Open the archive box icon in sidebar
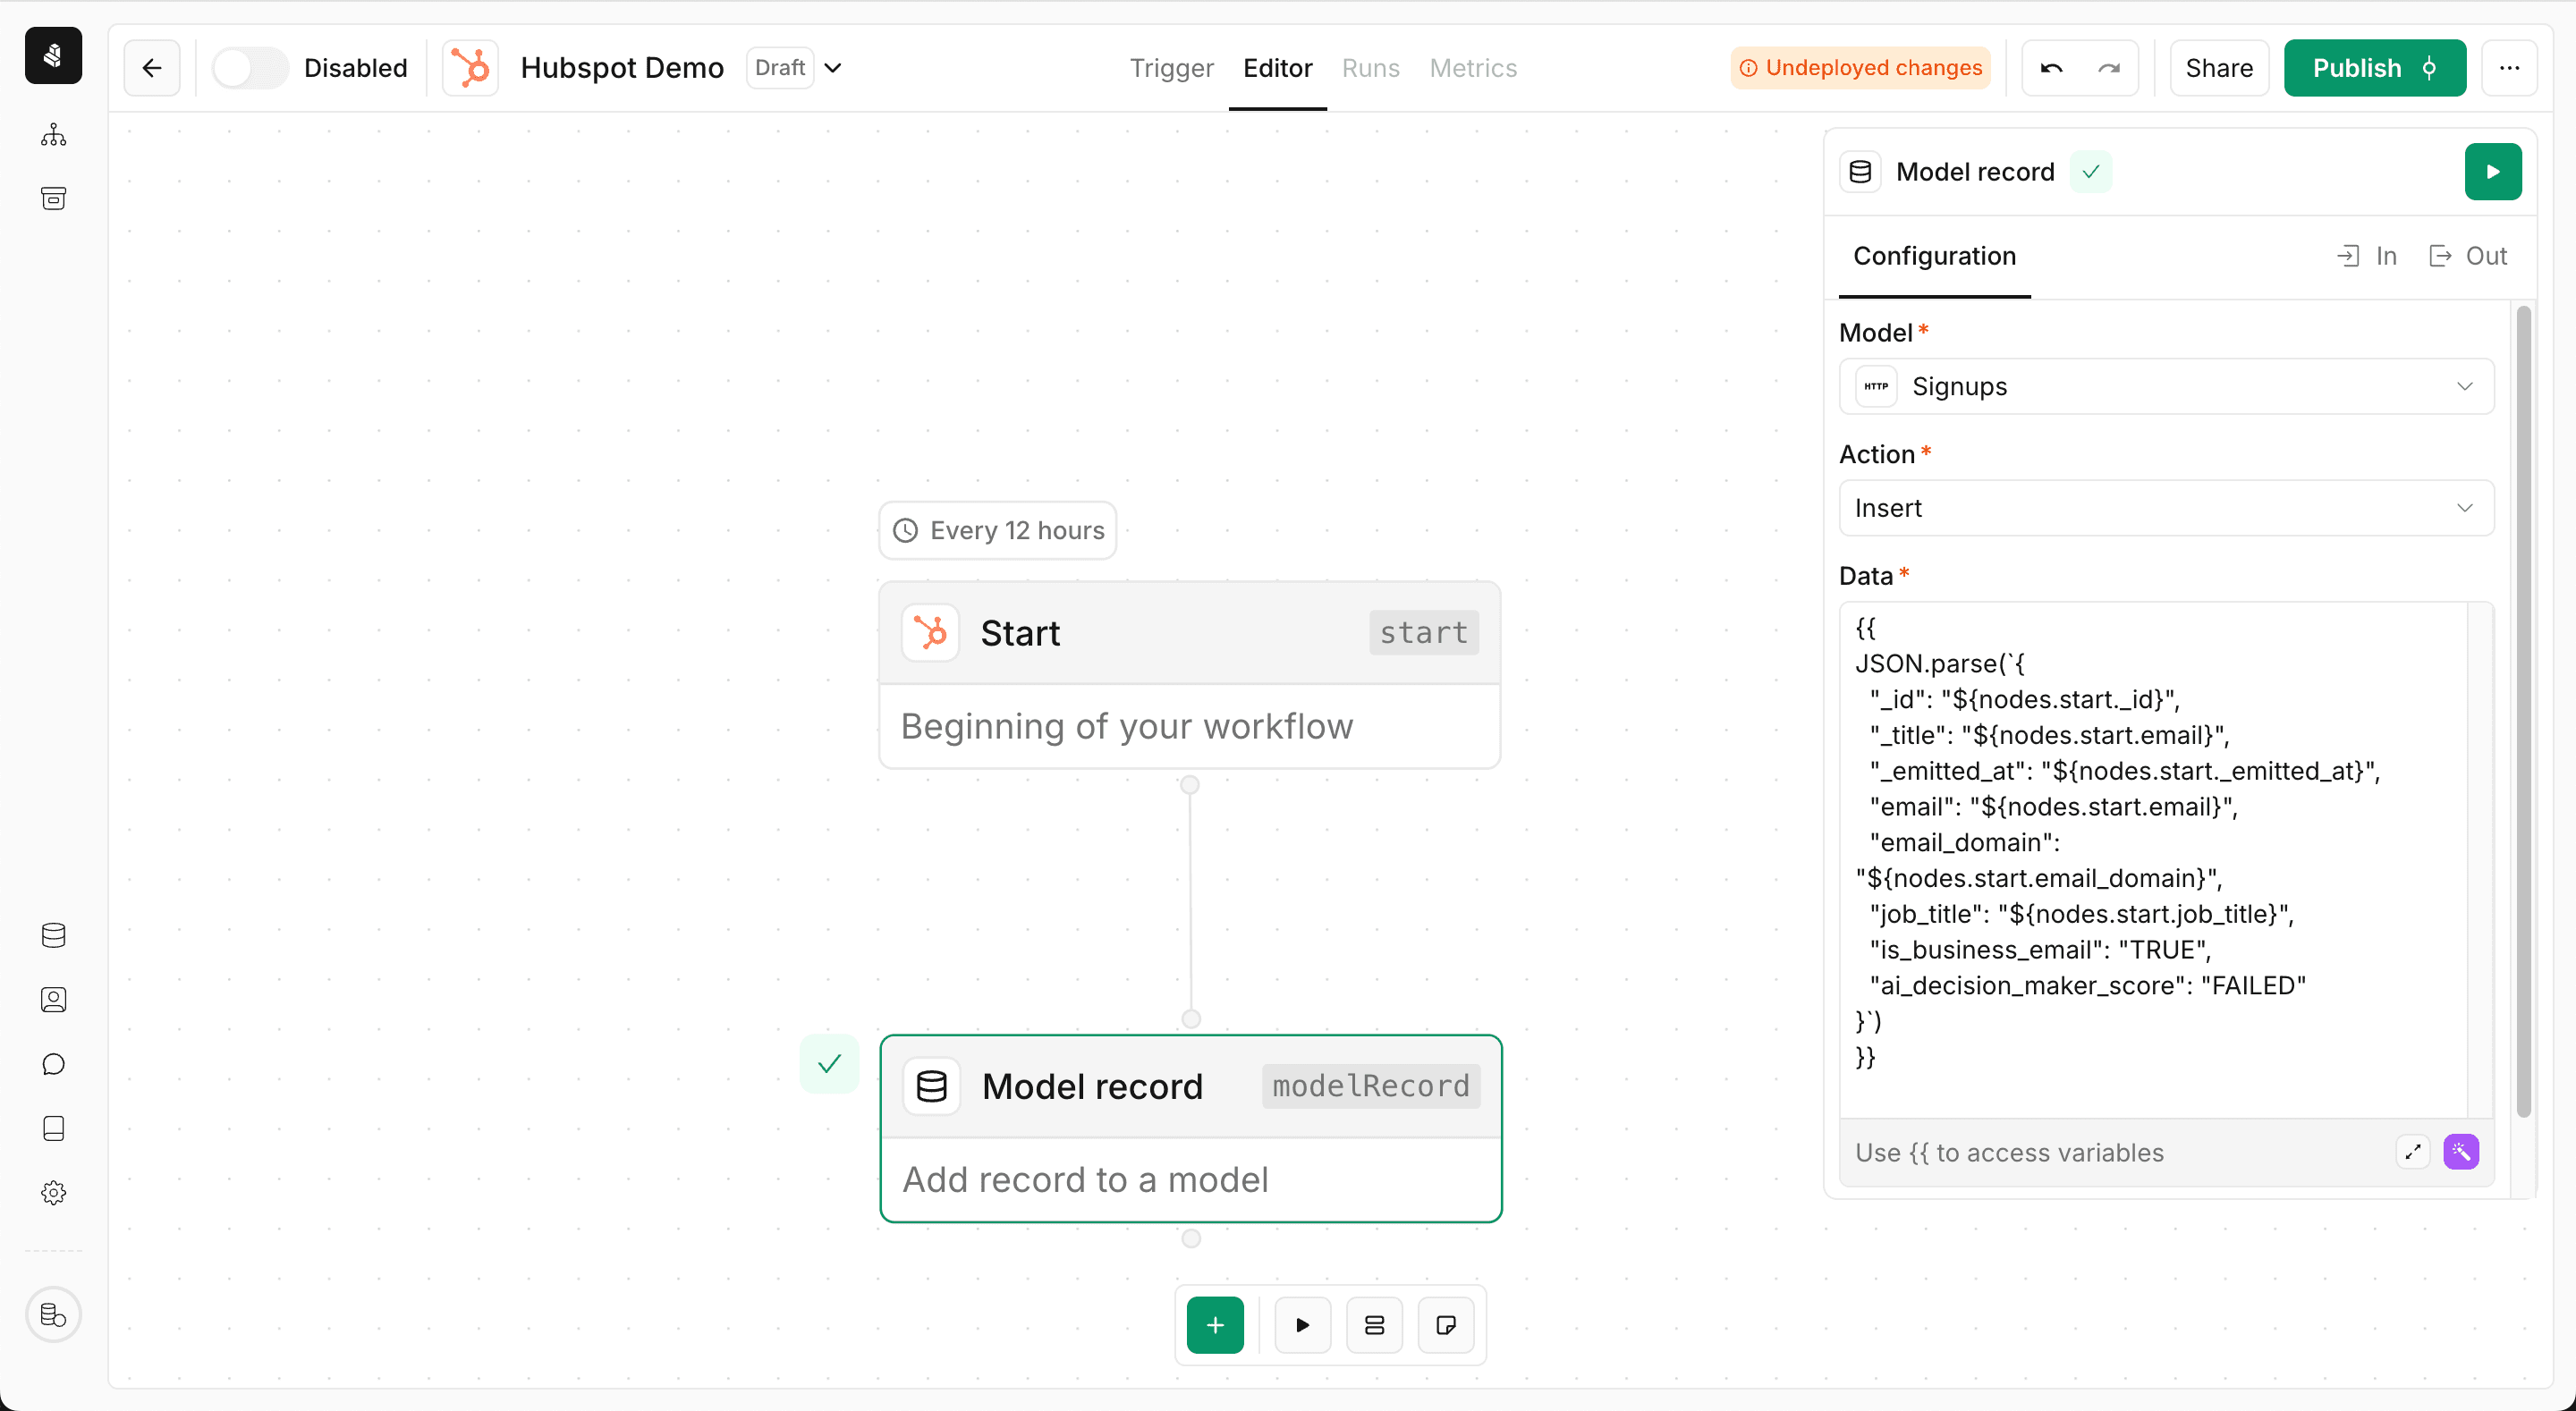2576x1411 pixels. pos(53,198)
